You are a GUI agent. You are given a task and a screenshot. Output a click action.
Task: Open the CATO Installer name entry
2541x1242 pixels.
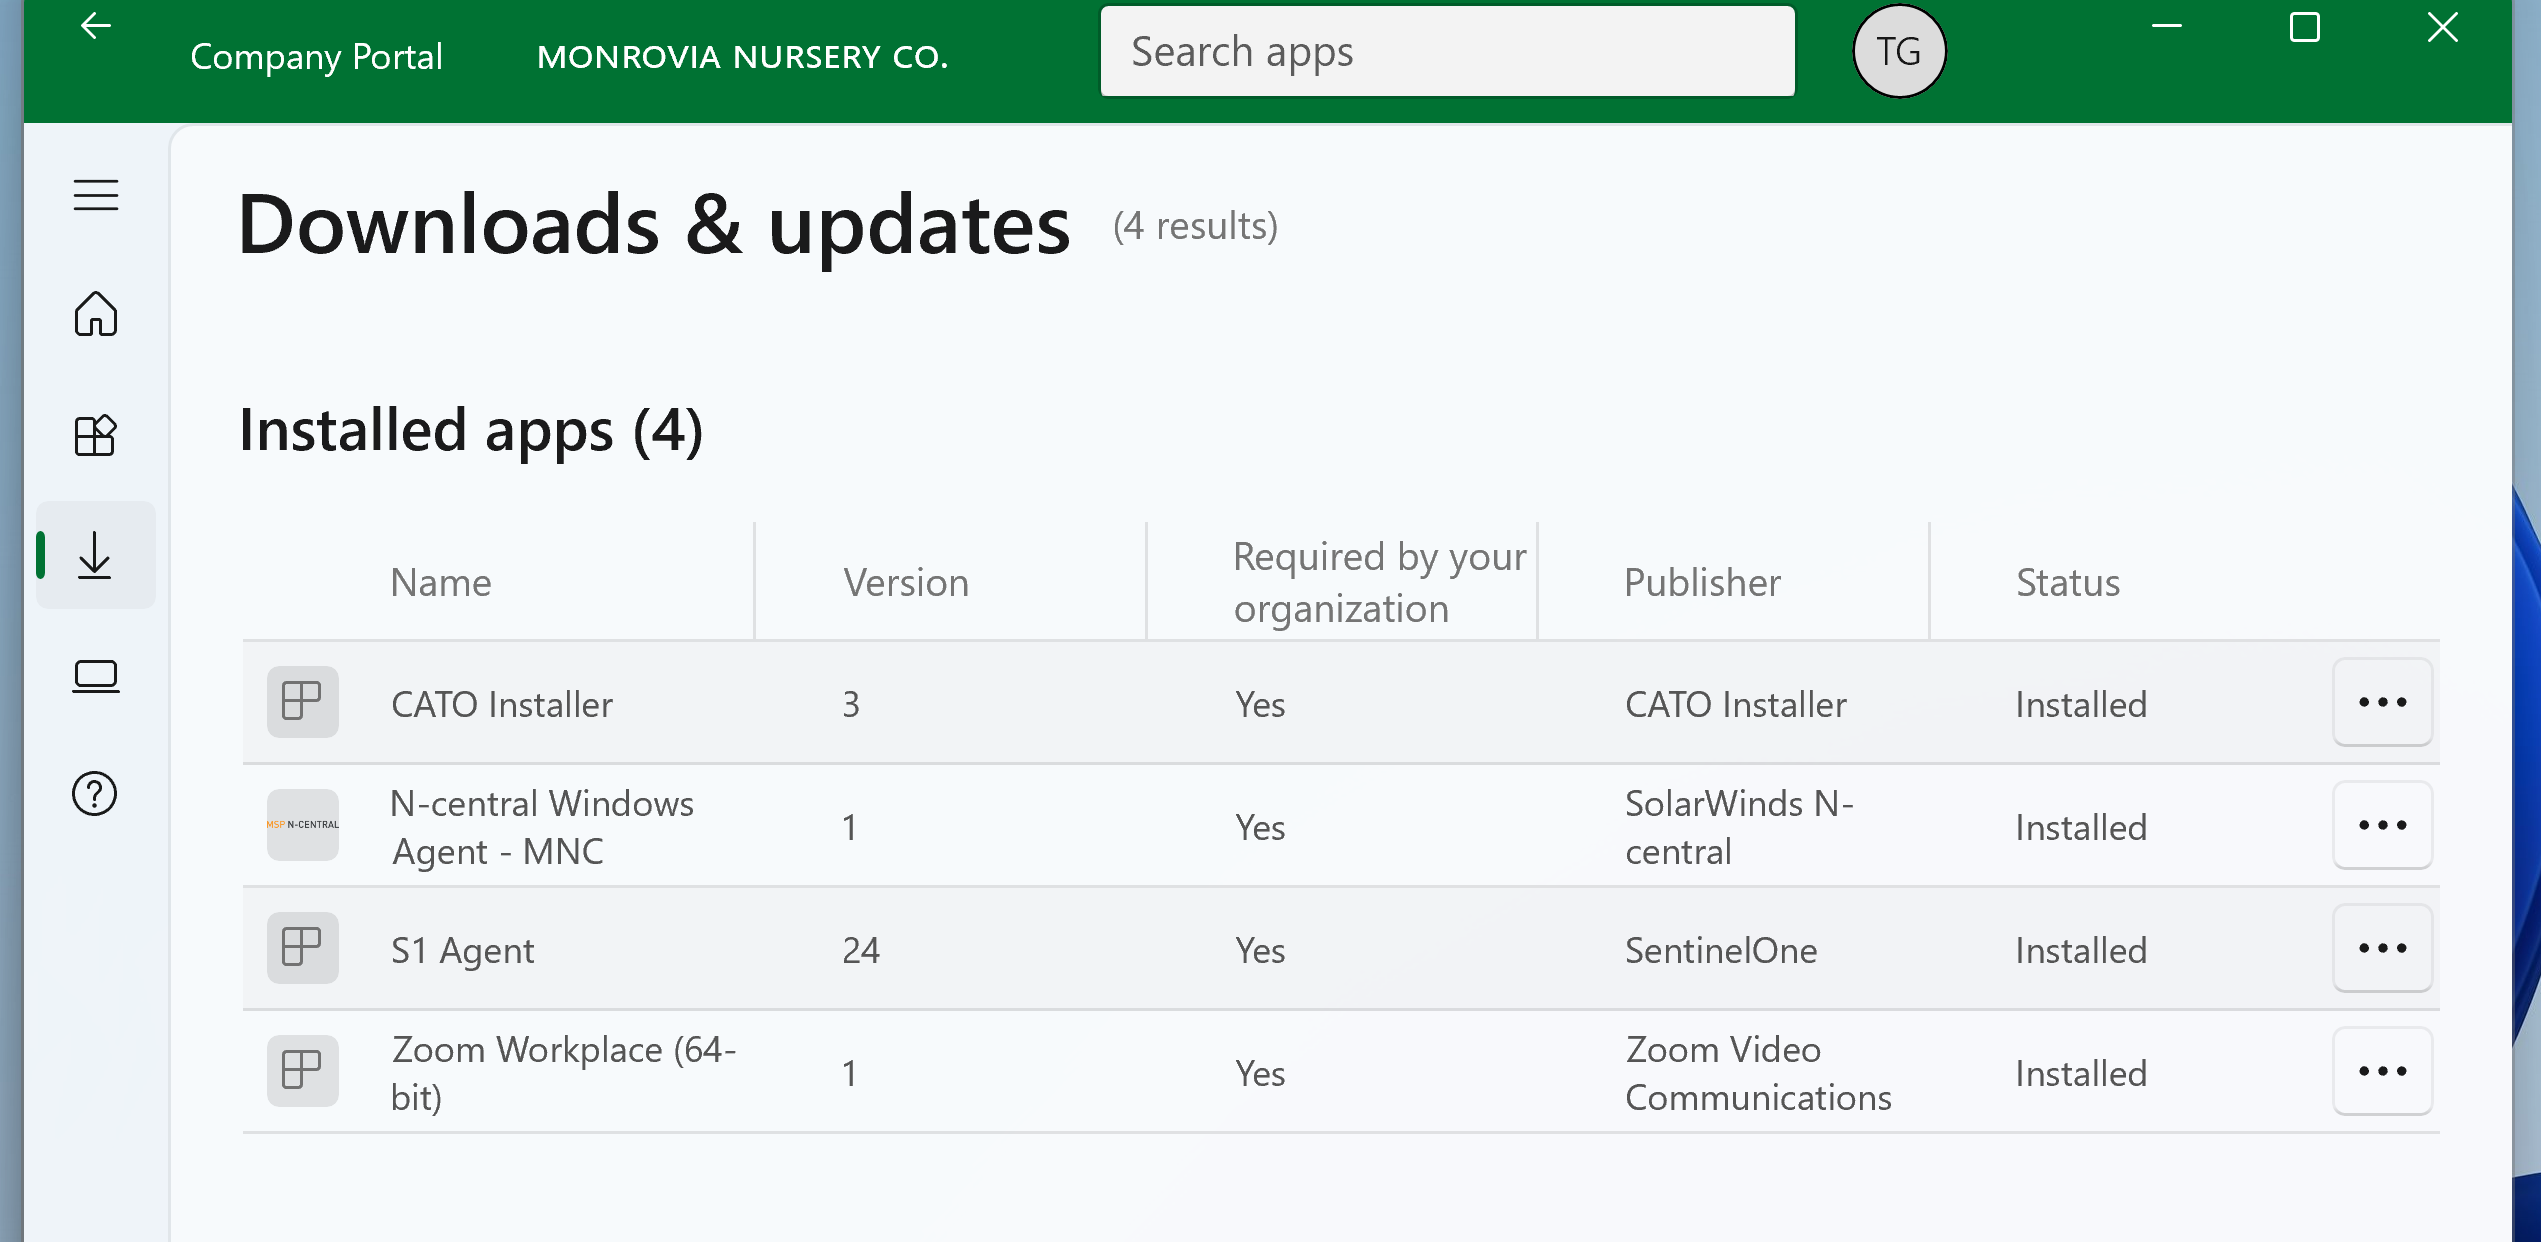point(502,704)
